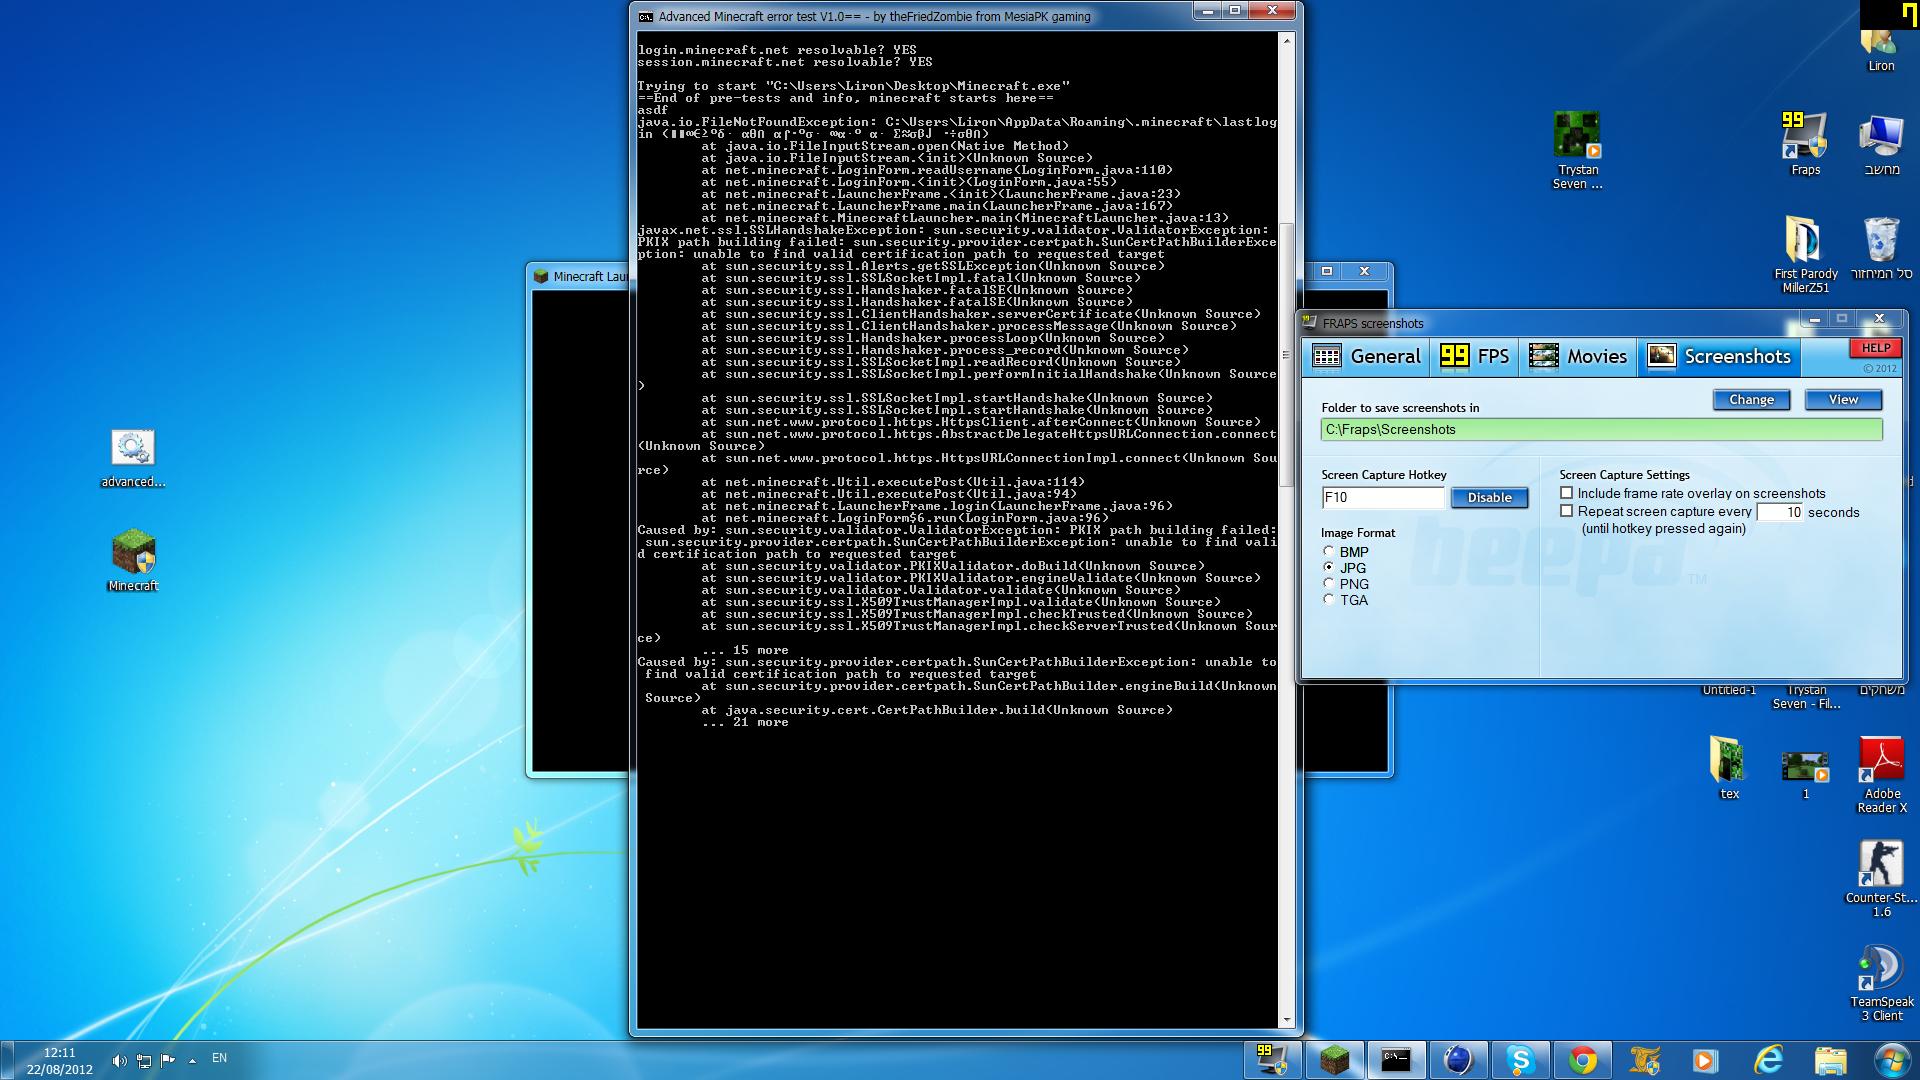Click the Change folder button
The height and width of the screenshot is (1080, 1920).
(x=1751, y=400)
